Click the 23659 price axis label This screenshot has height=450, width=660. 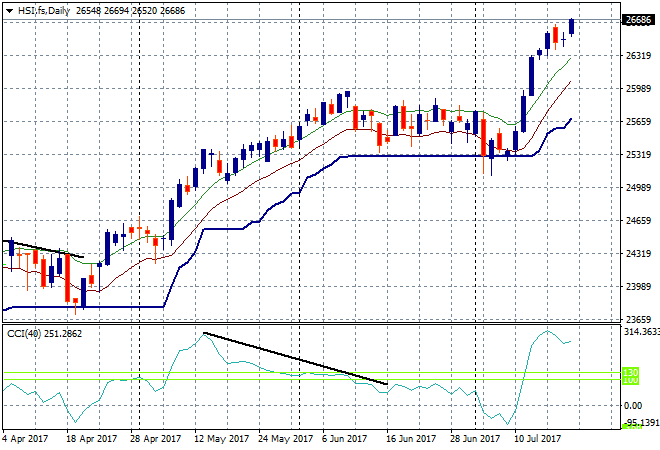(x=638, y=320)
